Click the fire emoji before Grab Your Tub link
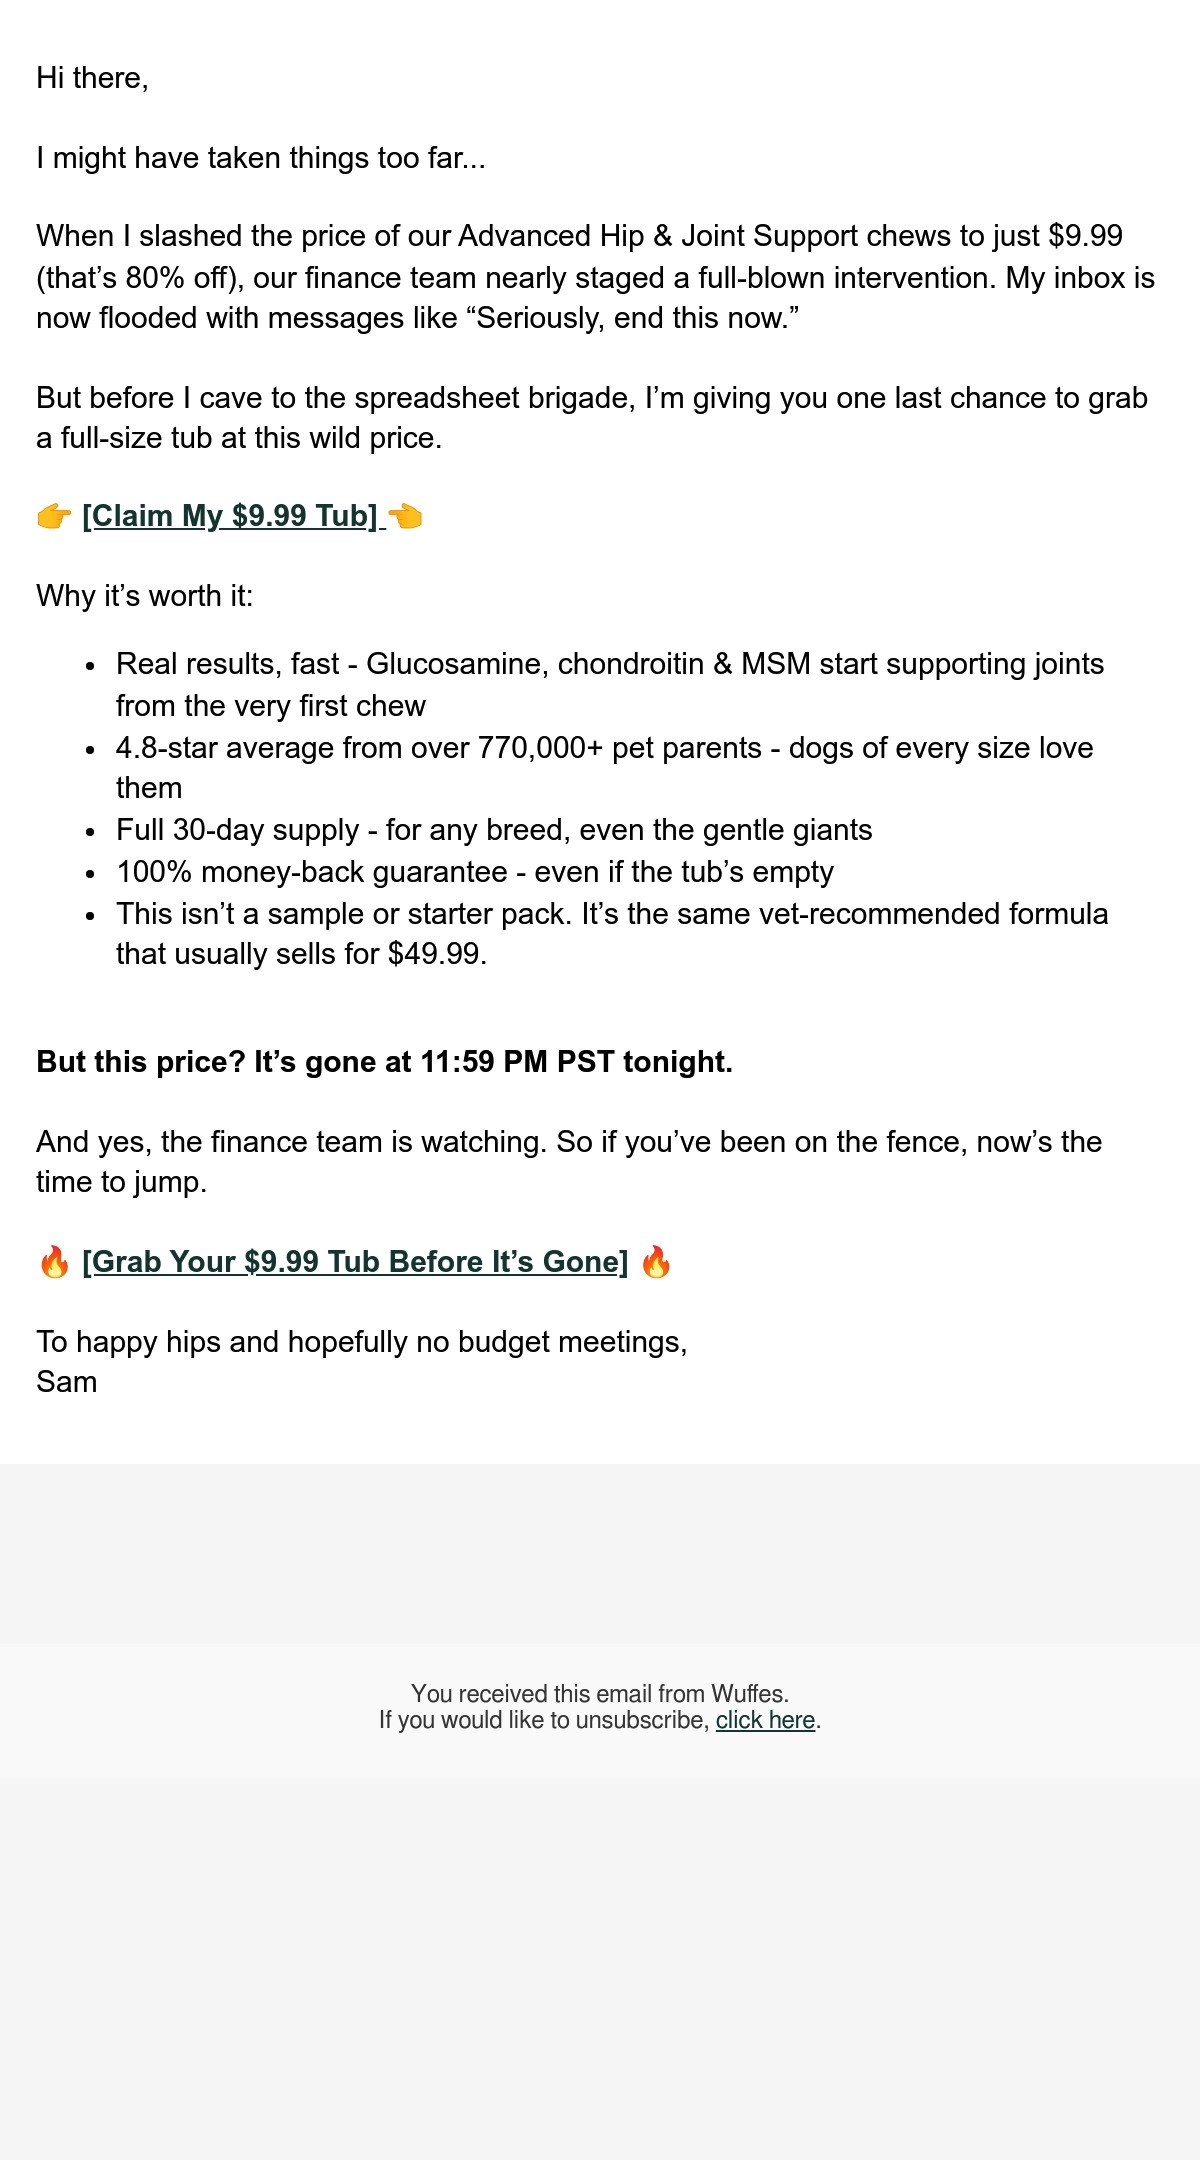The height and width of the screenshot is (2160, 1200). (x=54, y=1262)
